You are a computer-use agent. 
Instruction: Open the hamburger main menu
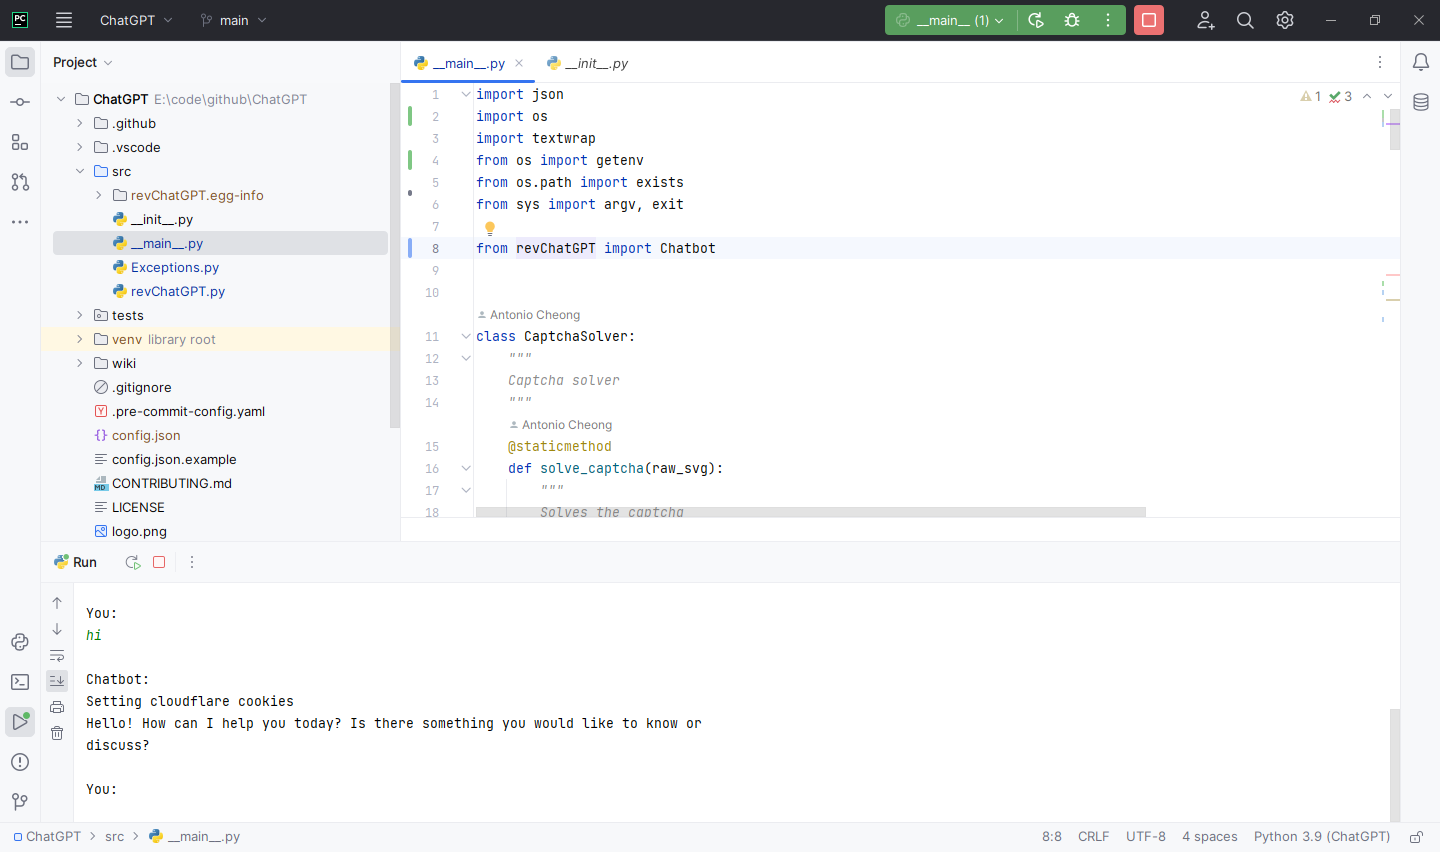[x=64, y=20]
